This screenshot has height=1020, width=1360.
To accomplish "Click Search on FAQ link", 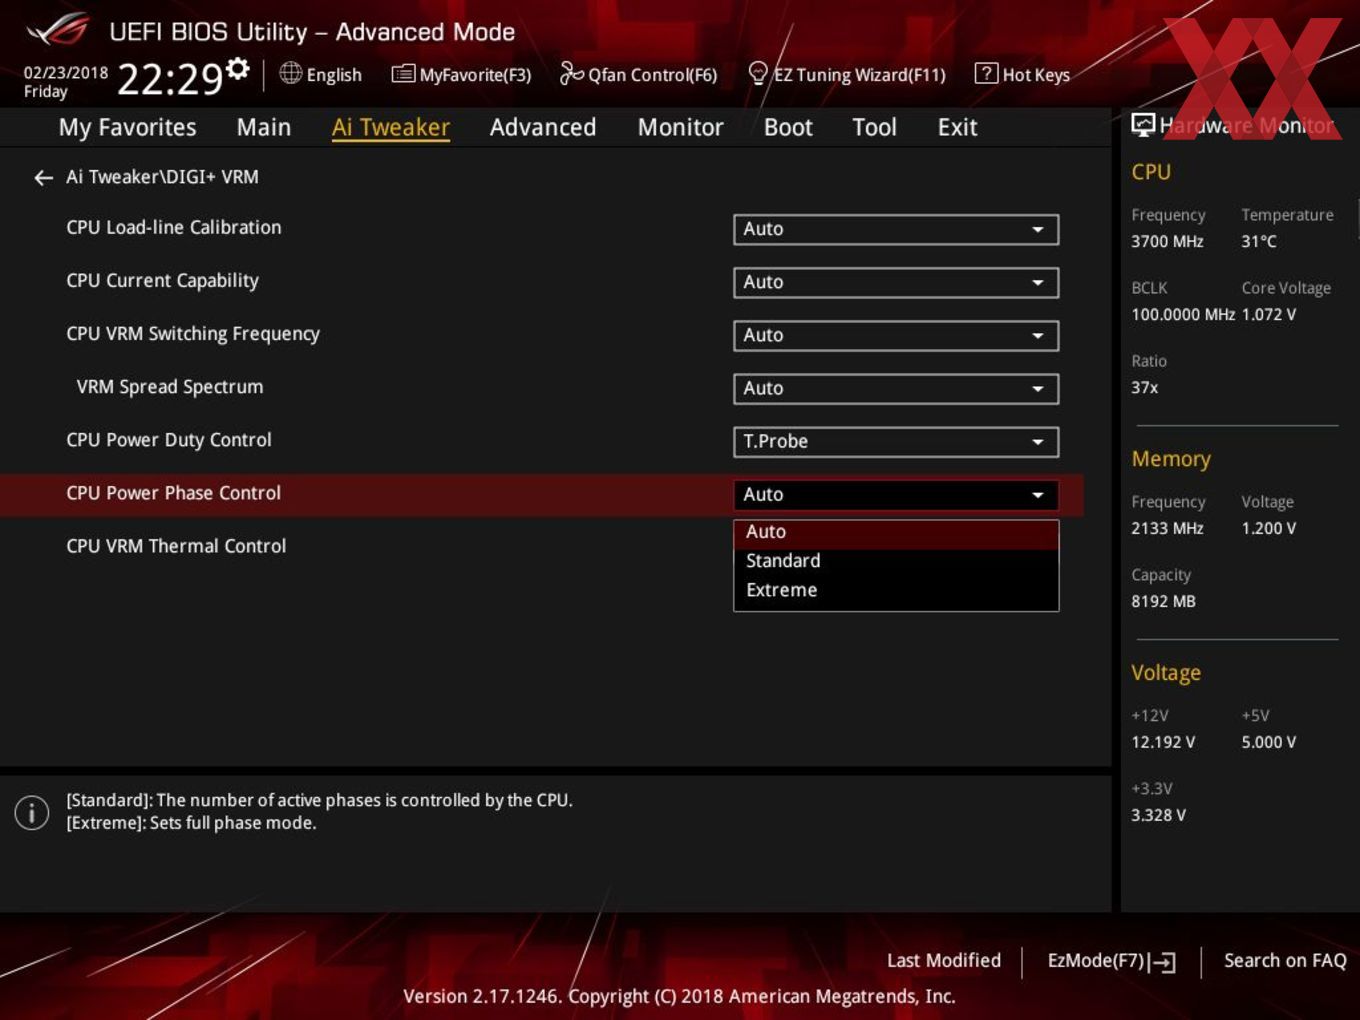I will point(1285,961).
